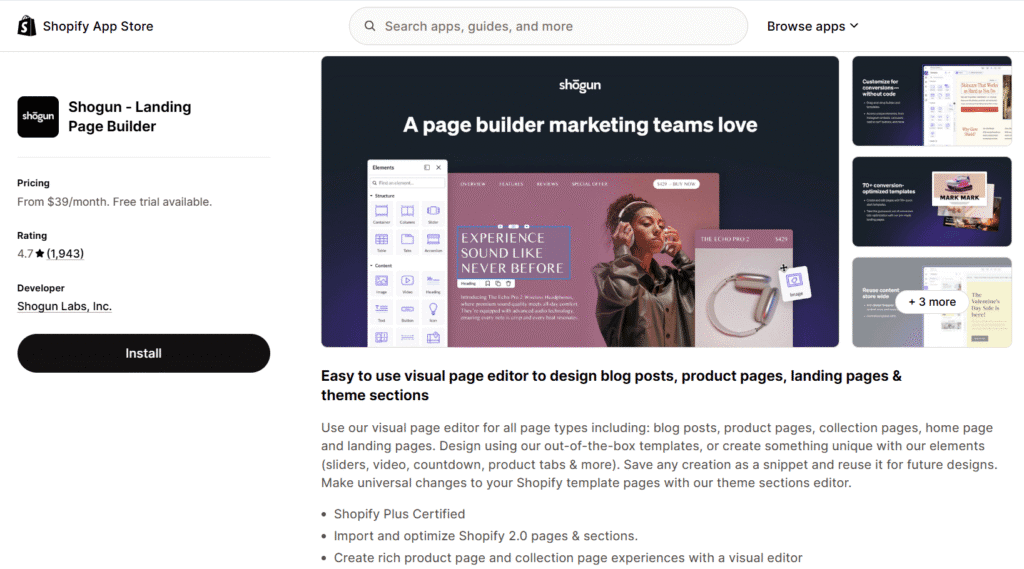Click the Pricing label
The image size is (1024, 569).
[33, 183]
